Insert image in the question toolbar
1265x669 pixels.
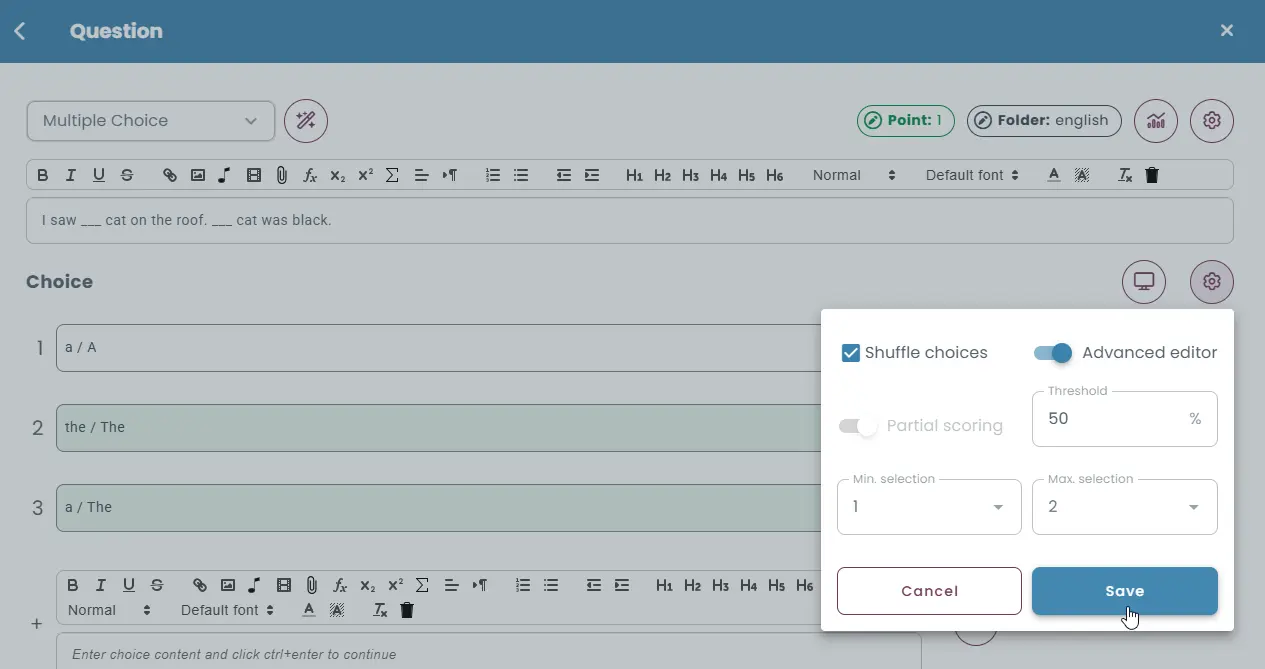[198, 175]
